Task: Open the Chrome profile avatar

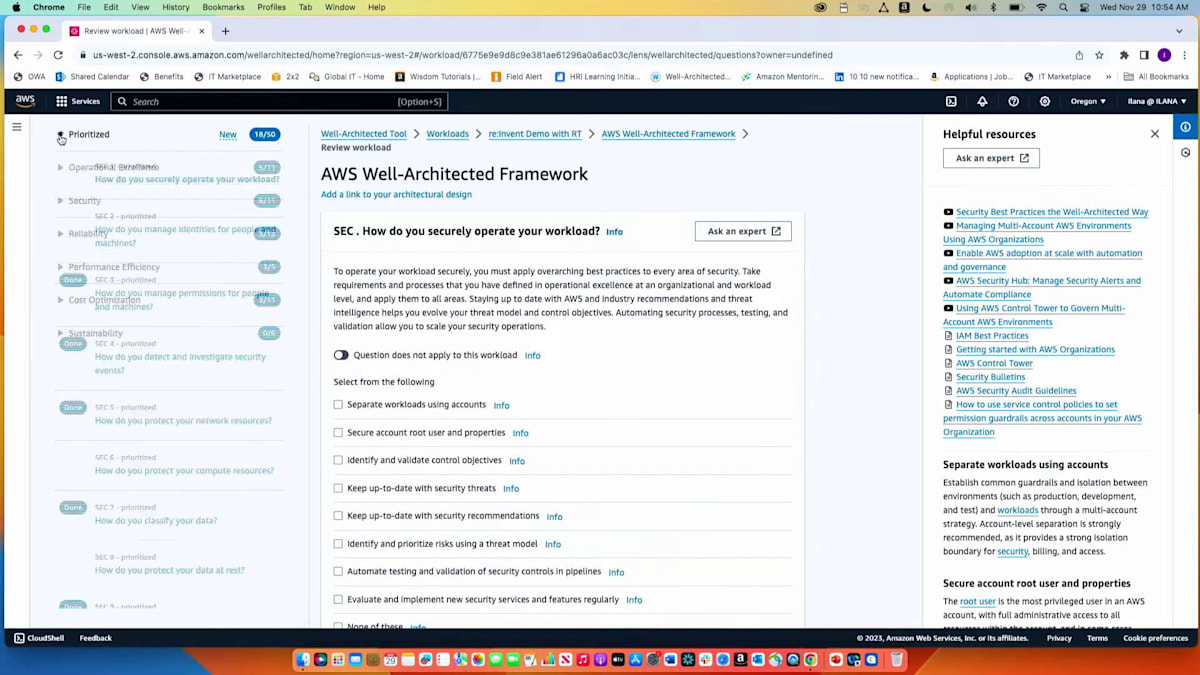Action: click(1164, 55)
